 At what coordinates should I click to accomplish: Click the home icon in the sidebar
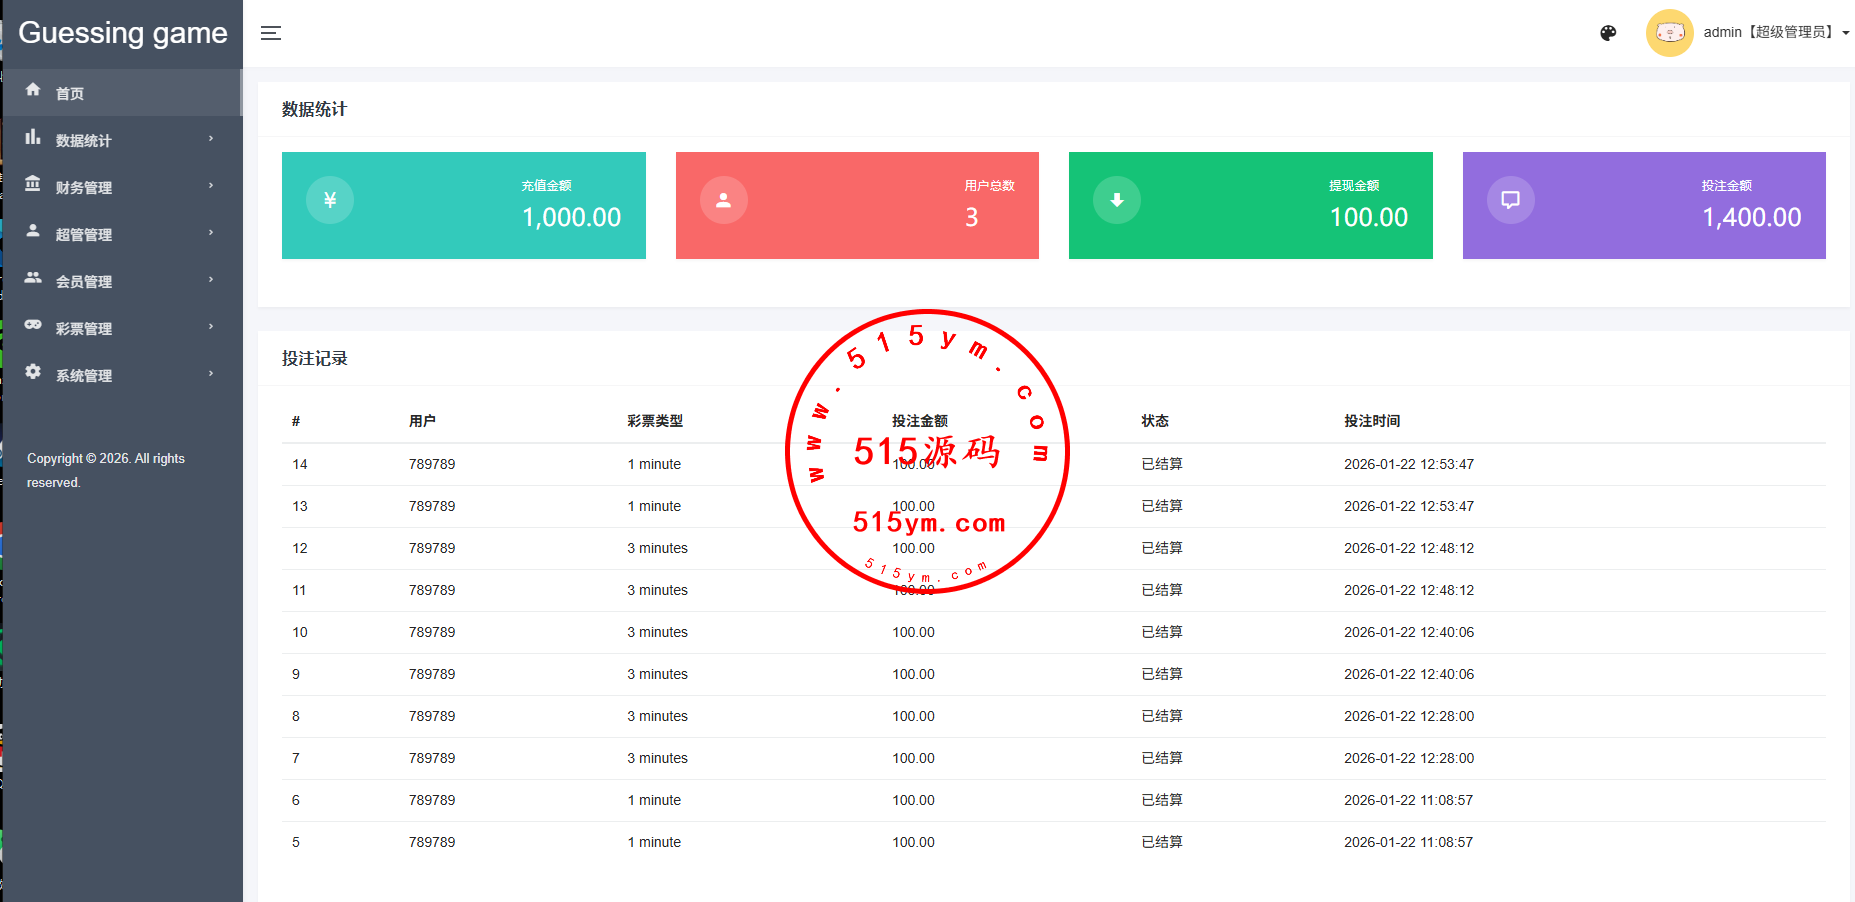[33, 90]
